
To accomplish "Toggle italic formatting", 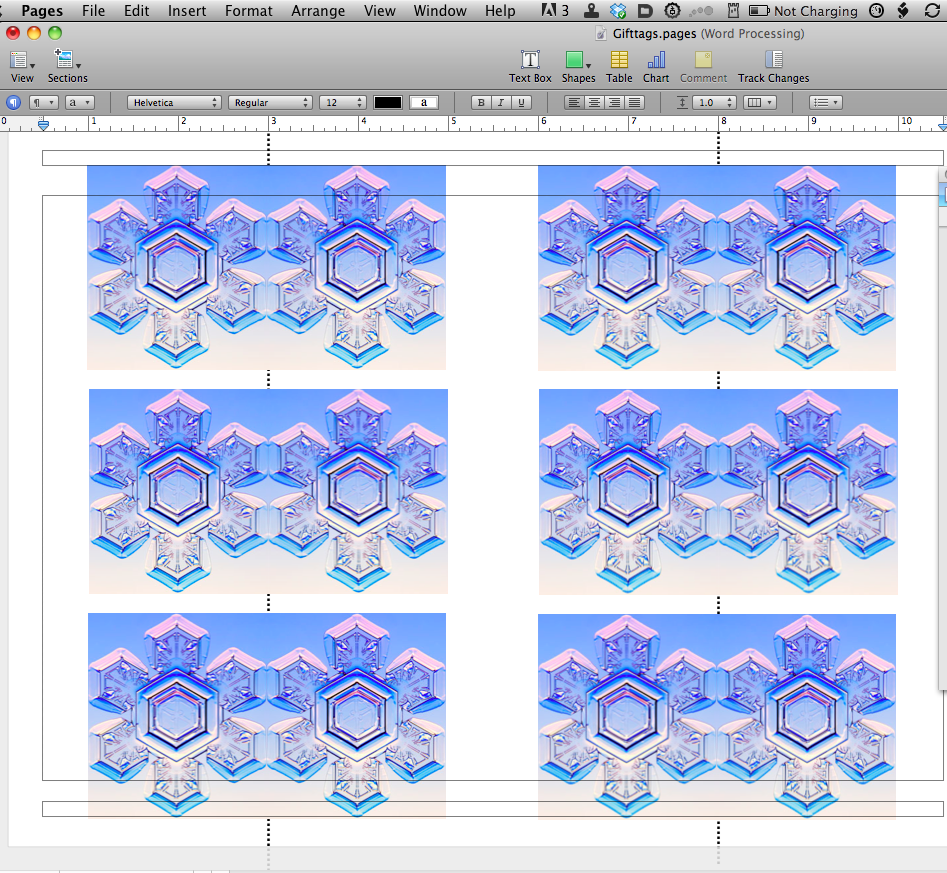I will (x=501, y=103).
